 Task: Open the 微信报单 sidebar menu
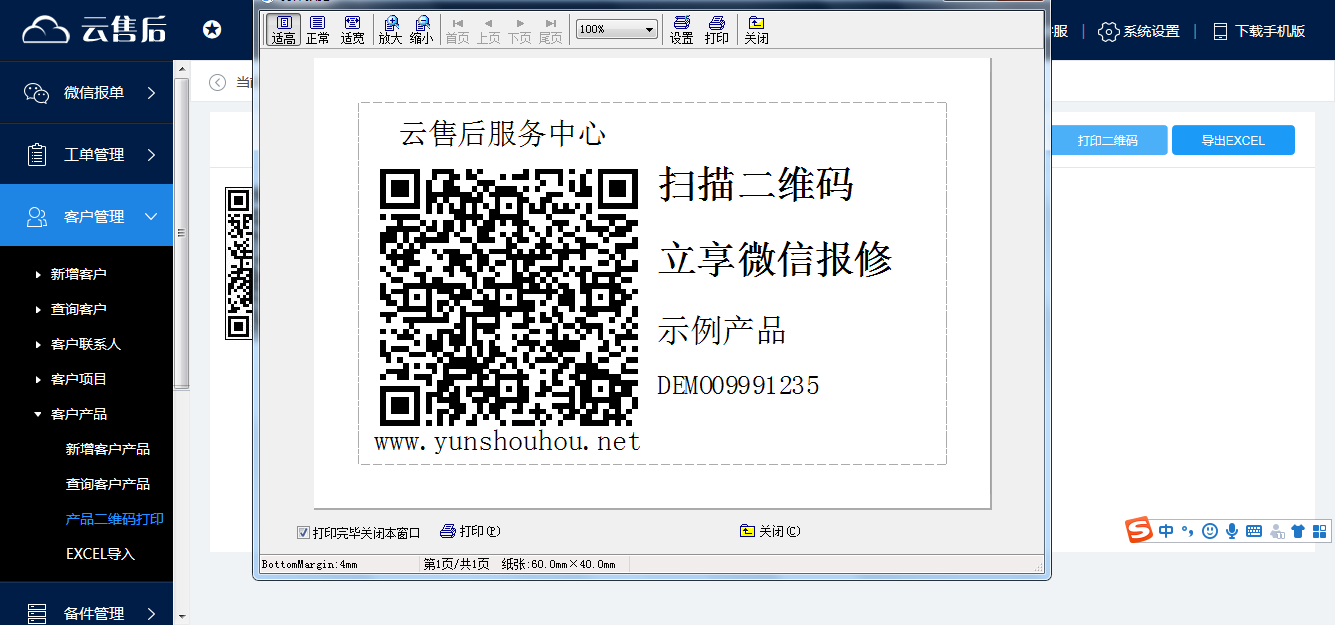(x=87, y=93)
